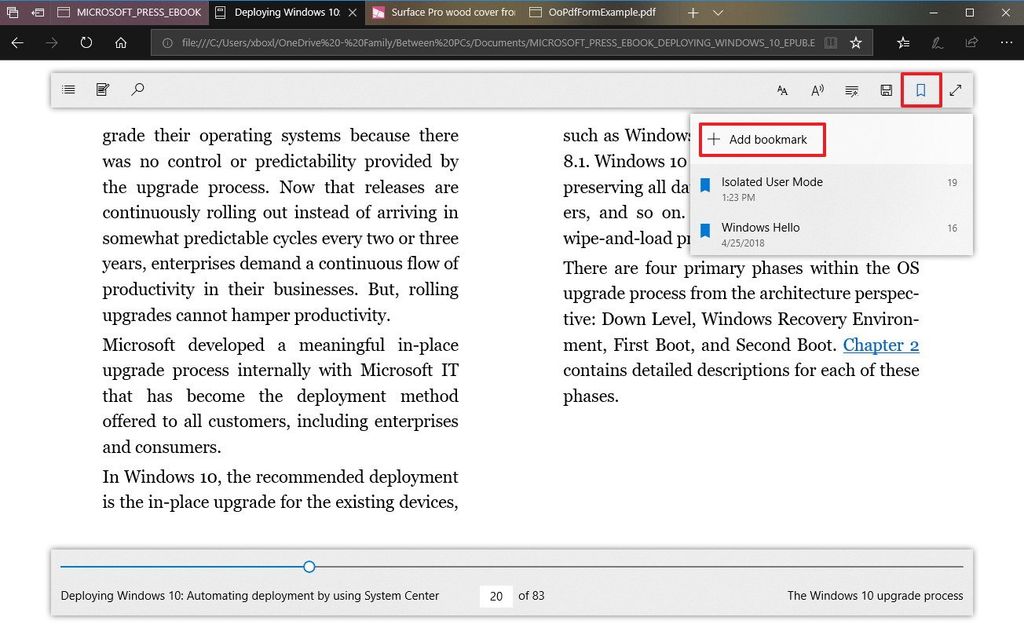Open the Settings and more menu
The width and height of the screenshot is (1024, 628).
point(1007,42)
